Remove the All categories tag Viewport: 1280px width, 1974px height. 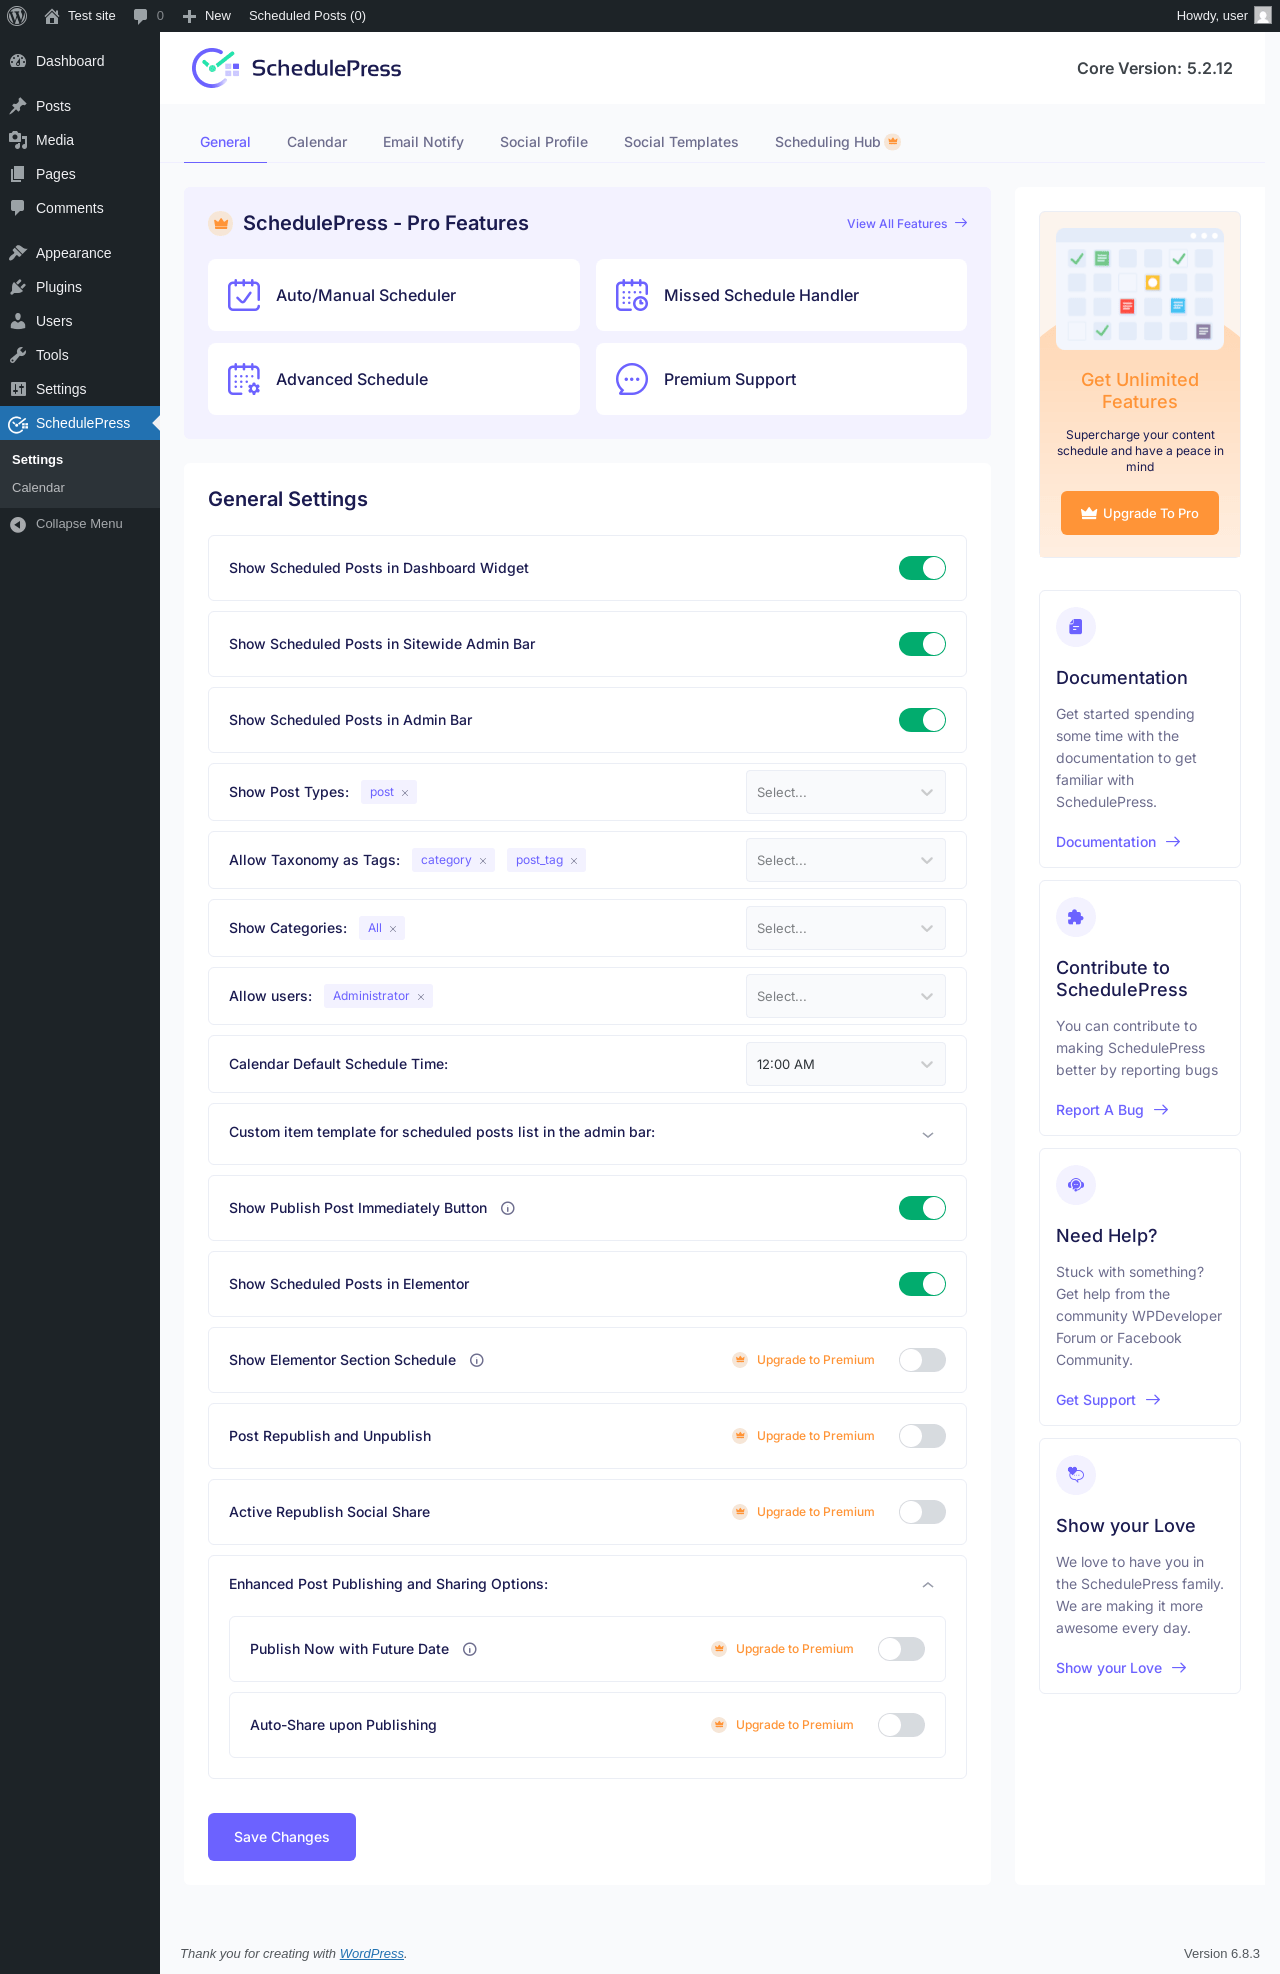pyautogui.click(x=393, y=929)
